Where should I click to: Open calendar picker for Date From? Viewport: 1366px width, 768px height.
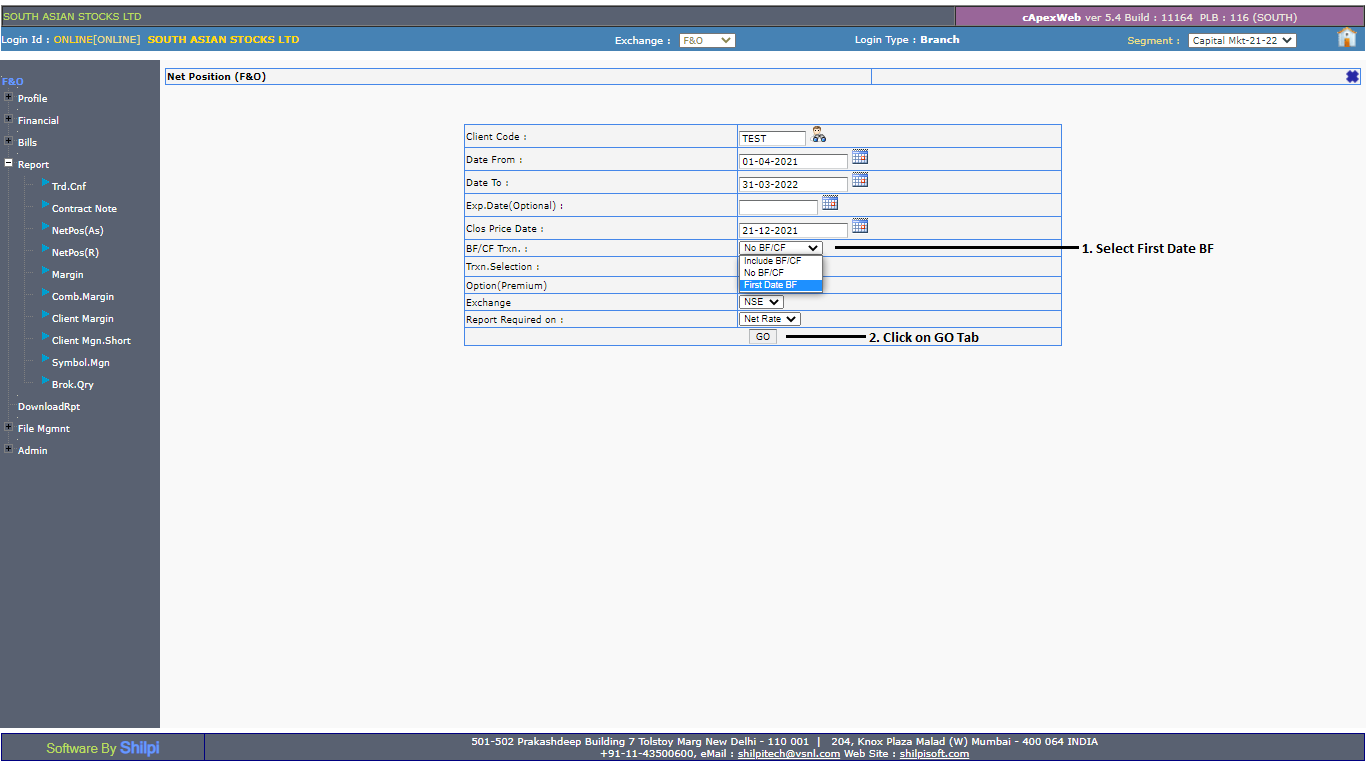pos(860,157)
